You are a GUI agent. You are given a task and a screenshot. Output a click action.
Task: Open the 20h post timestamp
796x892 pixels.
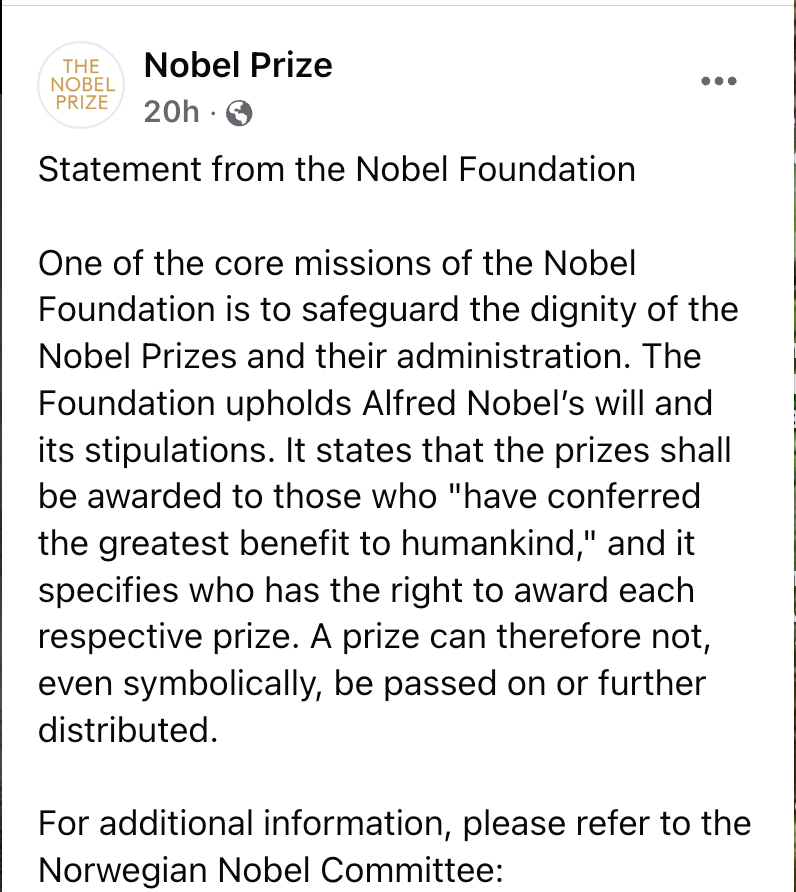click(x=171, y=112)
